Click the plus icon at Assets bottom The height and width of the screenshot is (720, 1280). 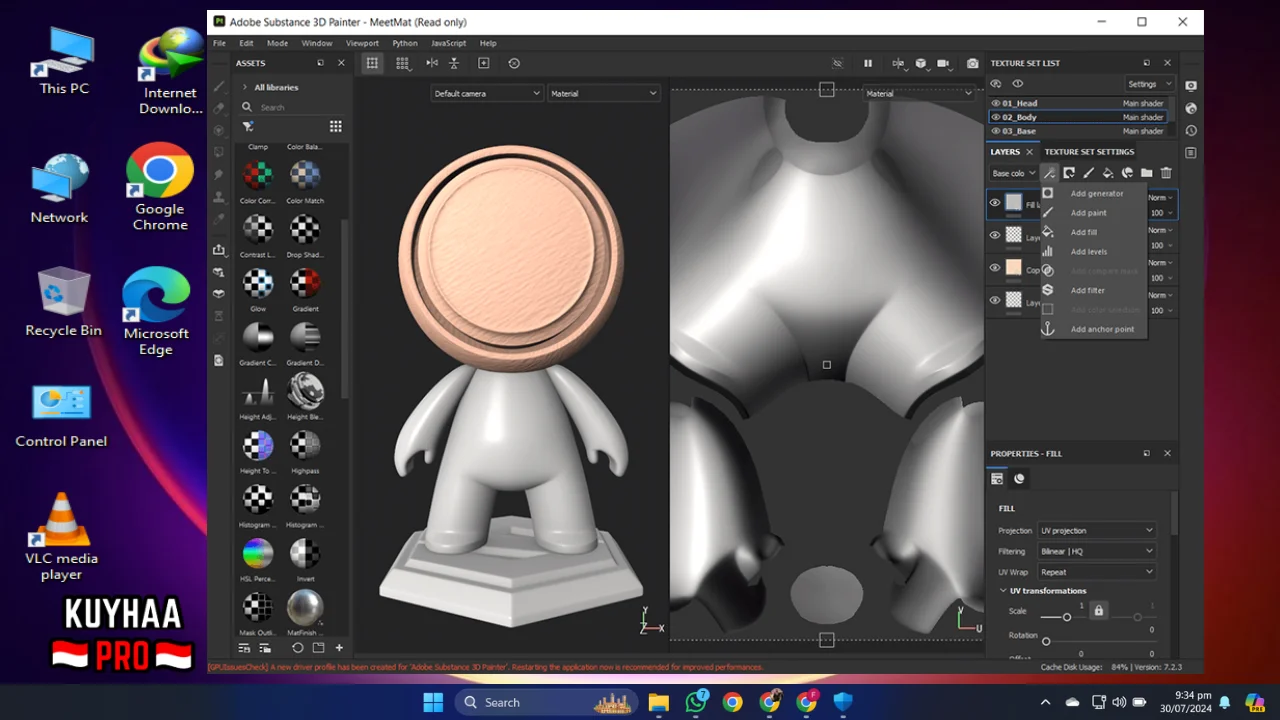[339, 648]
